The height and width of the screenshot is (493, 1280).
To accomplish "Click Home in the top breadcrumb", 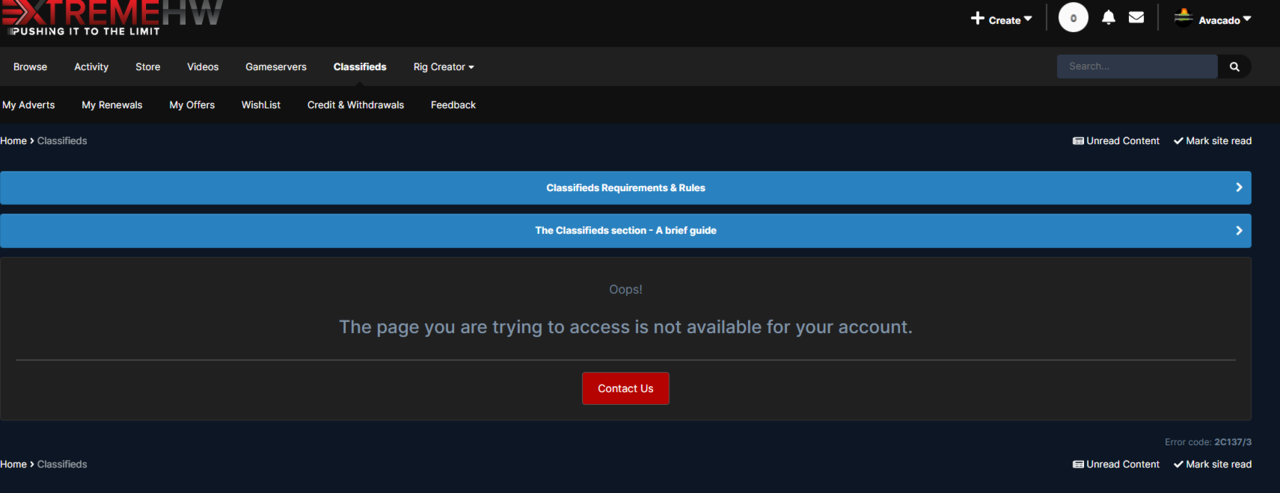I will pos(13,141).
